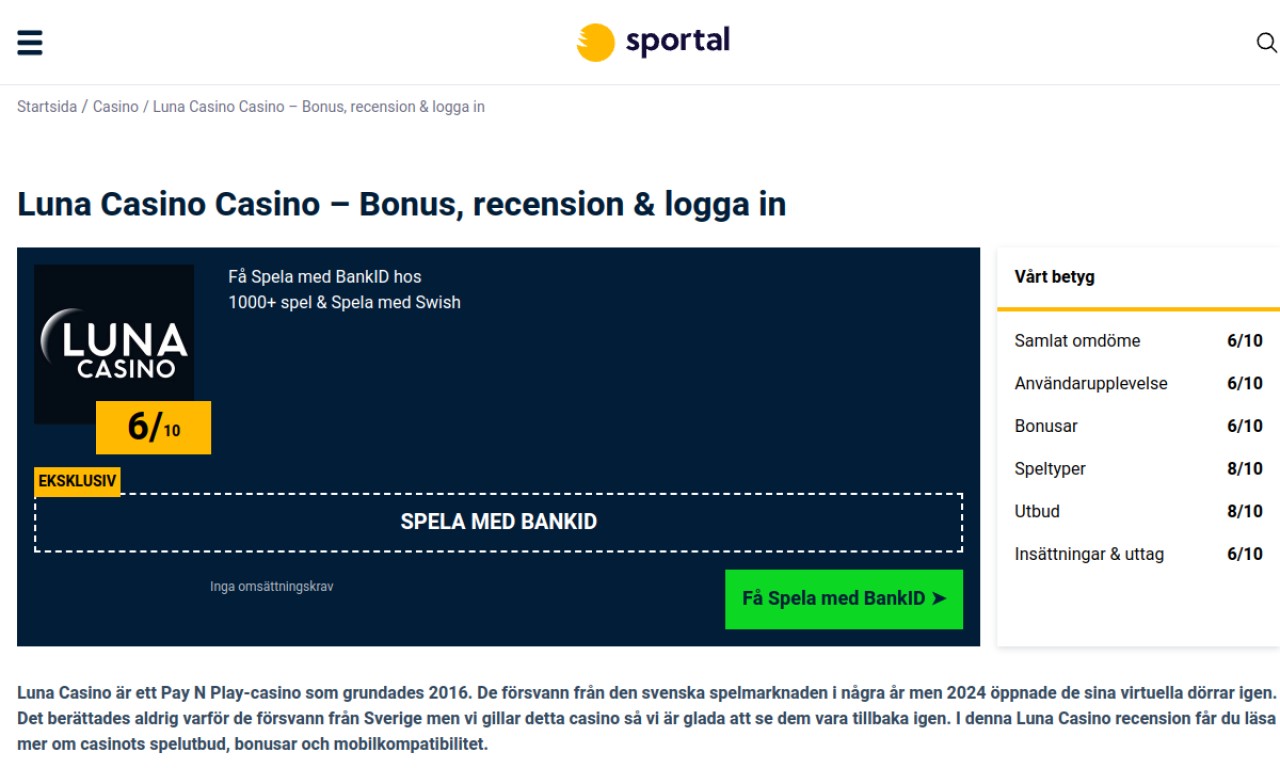This screenshot has width=1280, height=768.
Task: Click the EKSKLUSIV yellow tag
Action: (77, 481)
